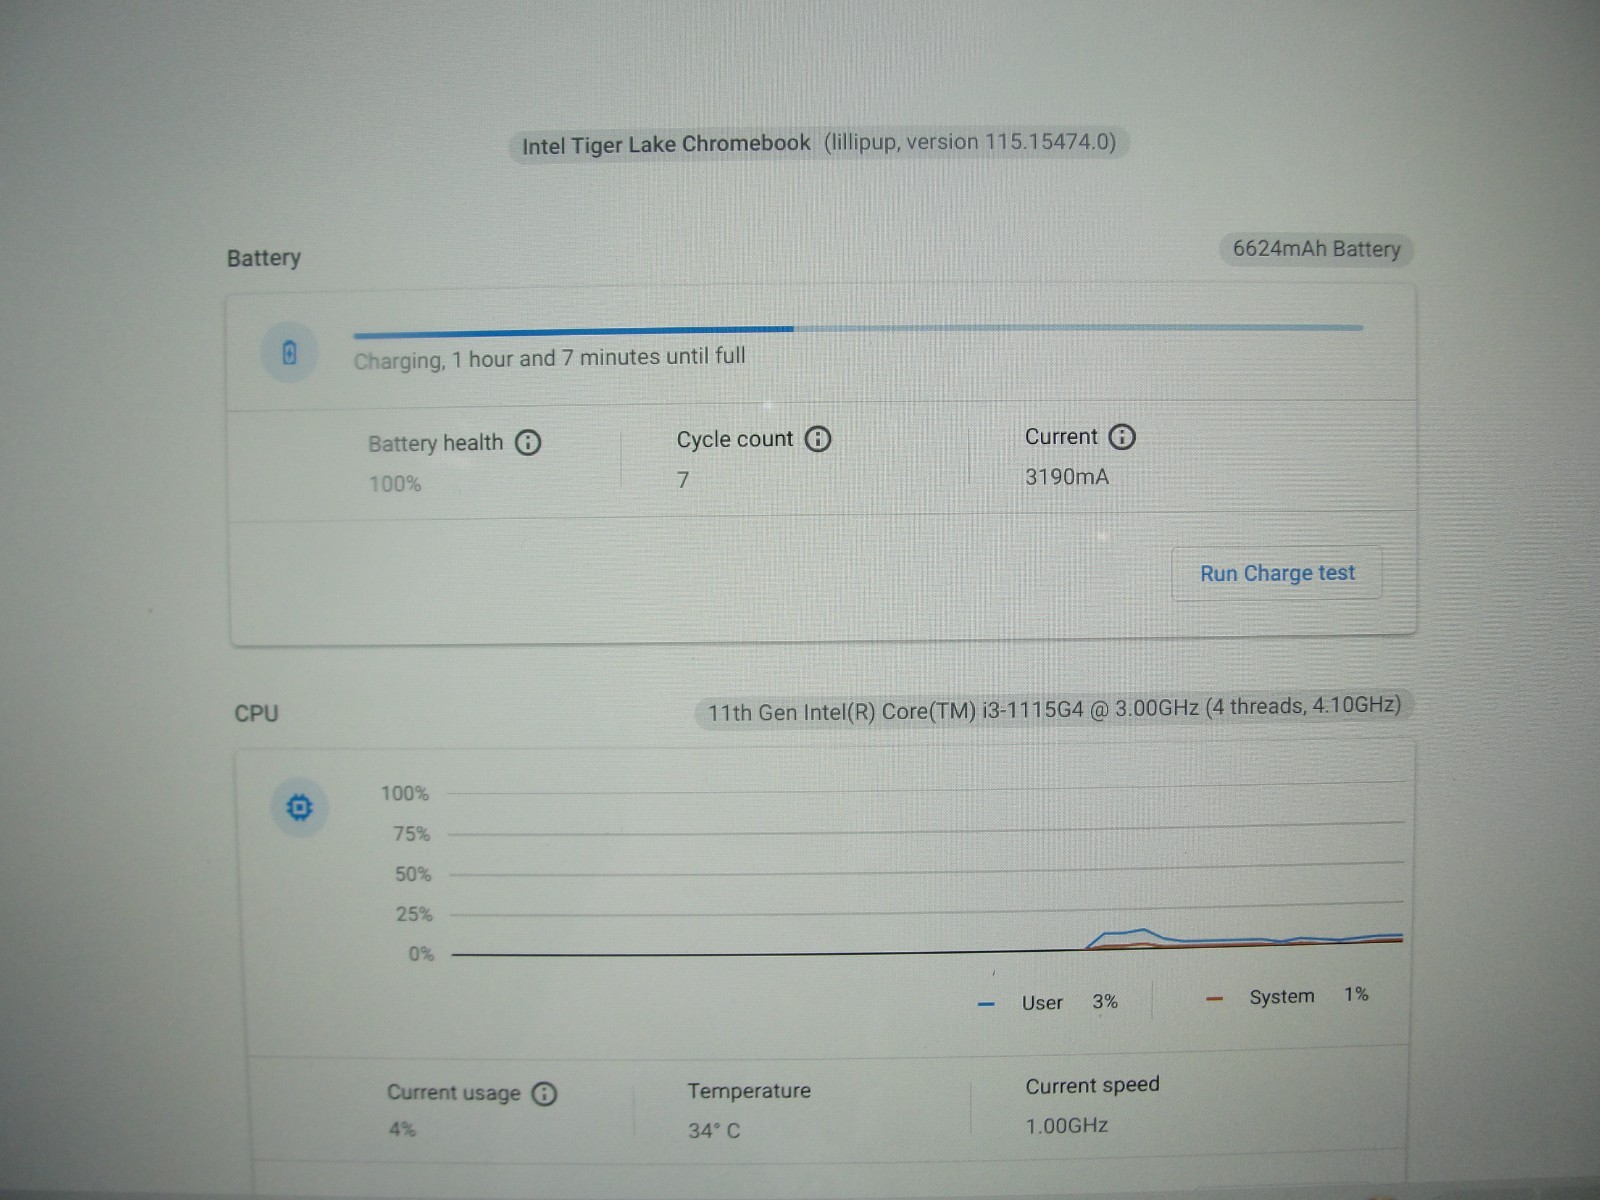This screenshot has width=1600, height=1200.
Task: Click the CPU chip icon
Action: click(299, 806)
